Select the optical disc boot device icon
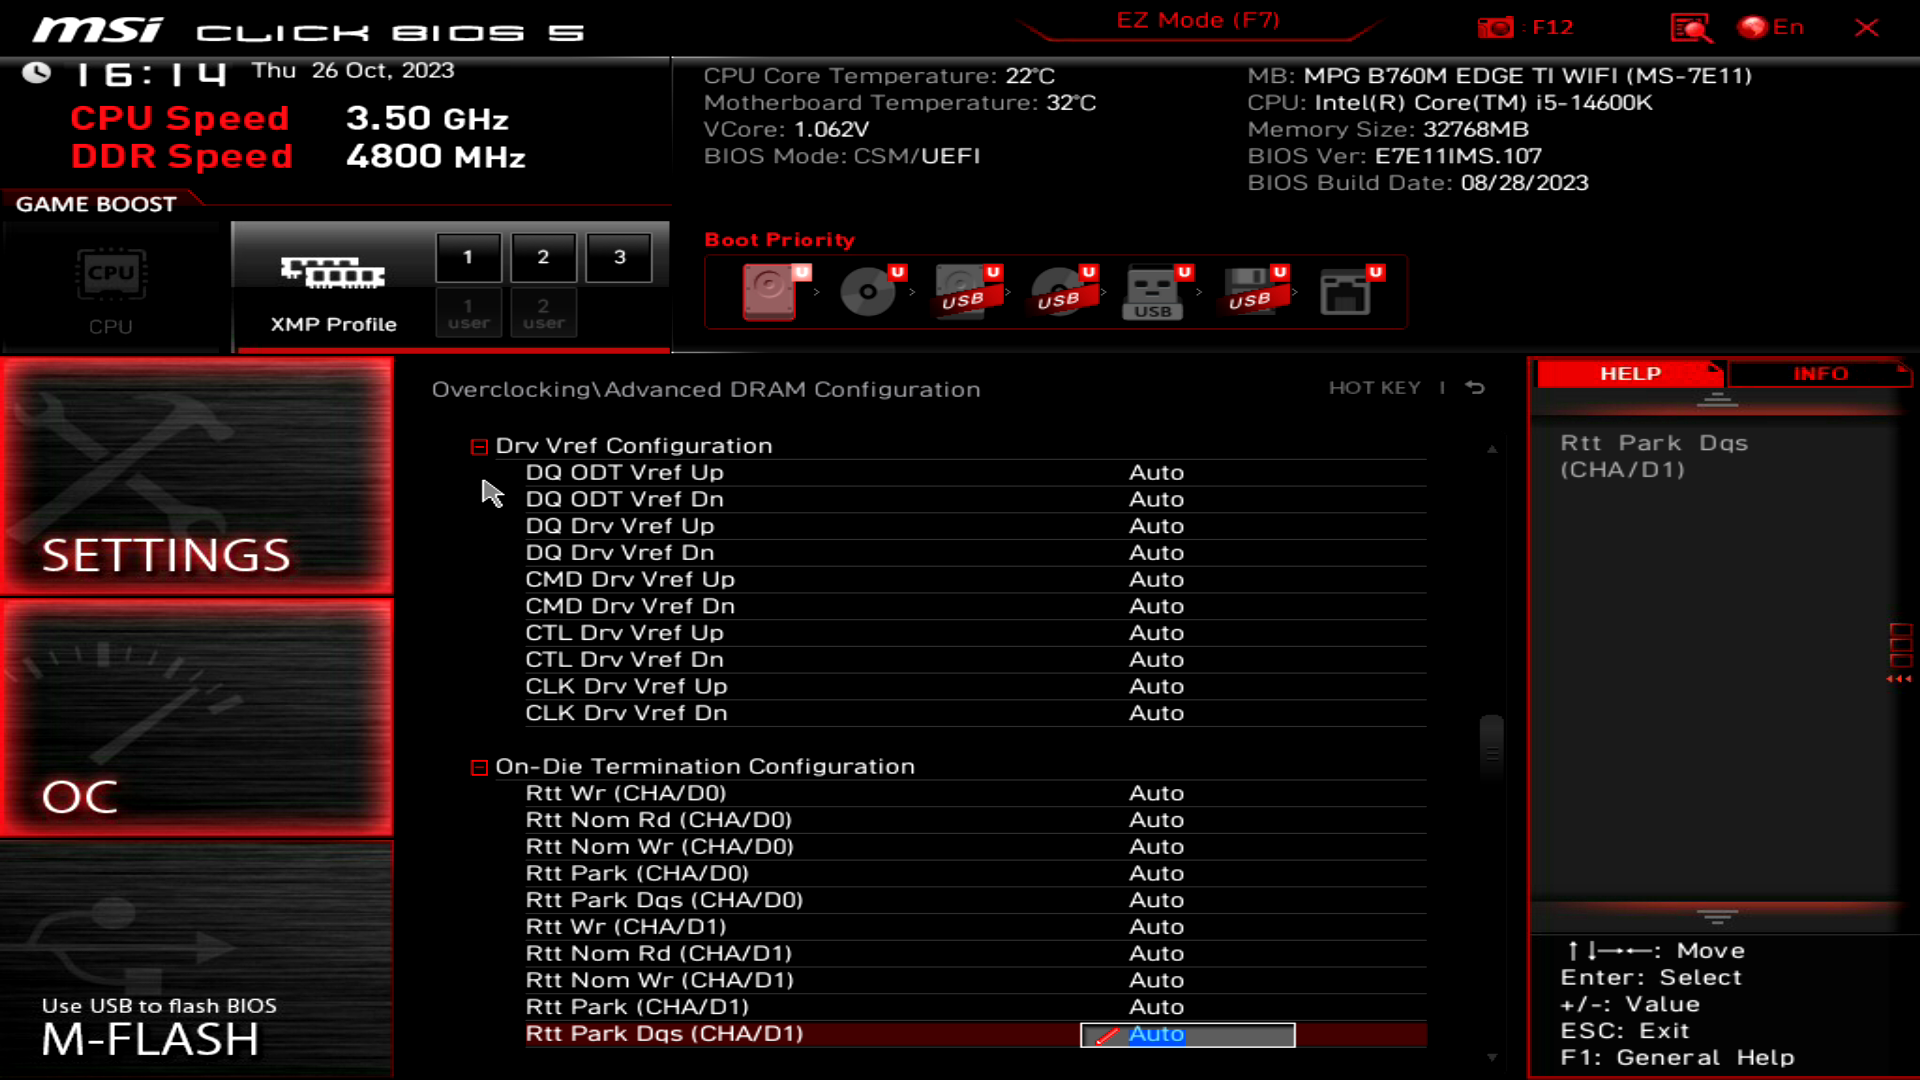The width and height of the screenshot is (1920, 1080). [x=867, y=291]
